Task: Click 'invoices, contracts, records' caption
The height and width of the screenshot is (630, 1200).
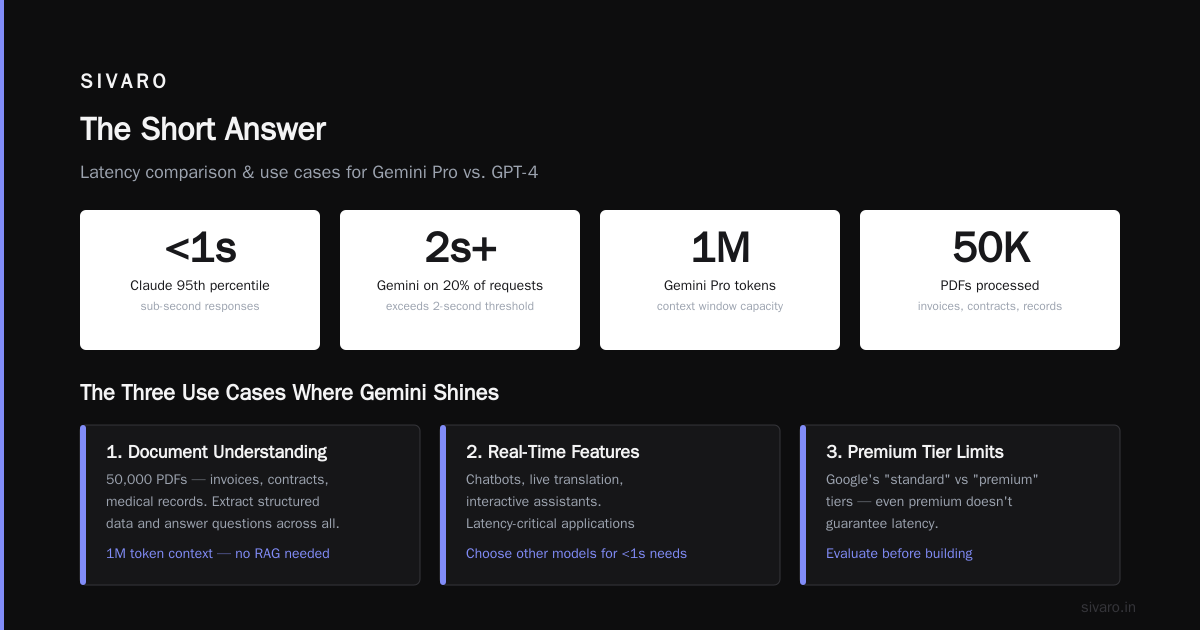Action: tap(990, 306)
